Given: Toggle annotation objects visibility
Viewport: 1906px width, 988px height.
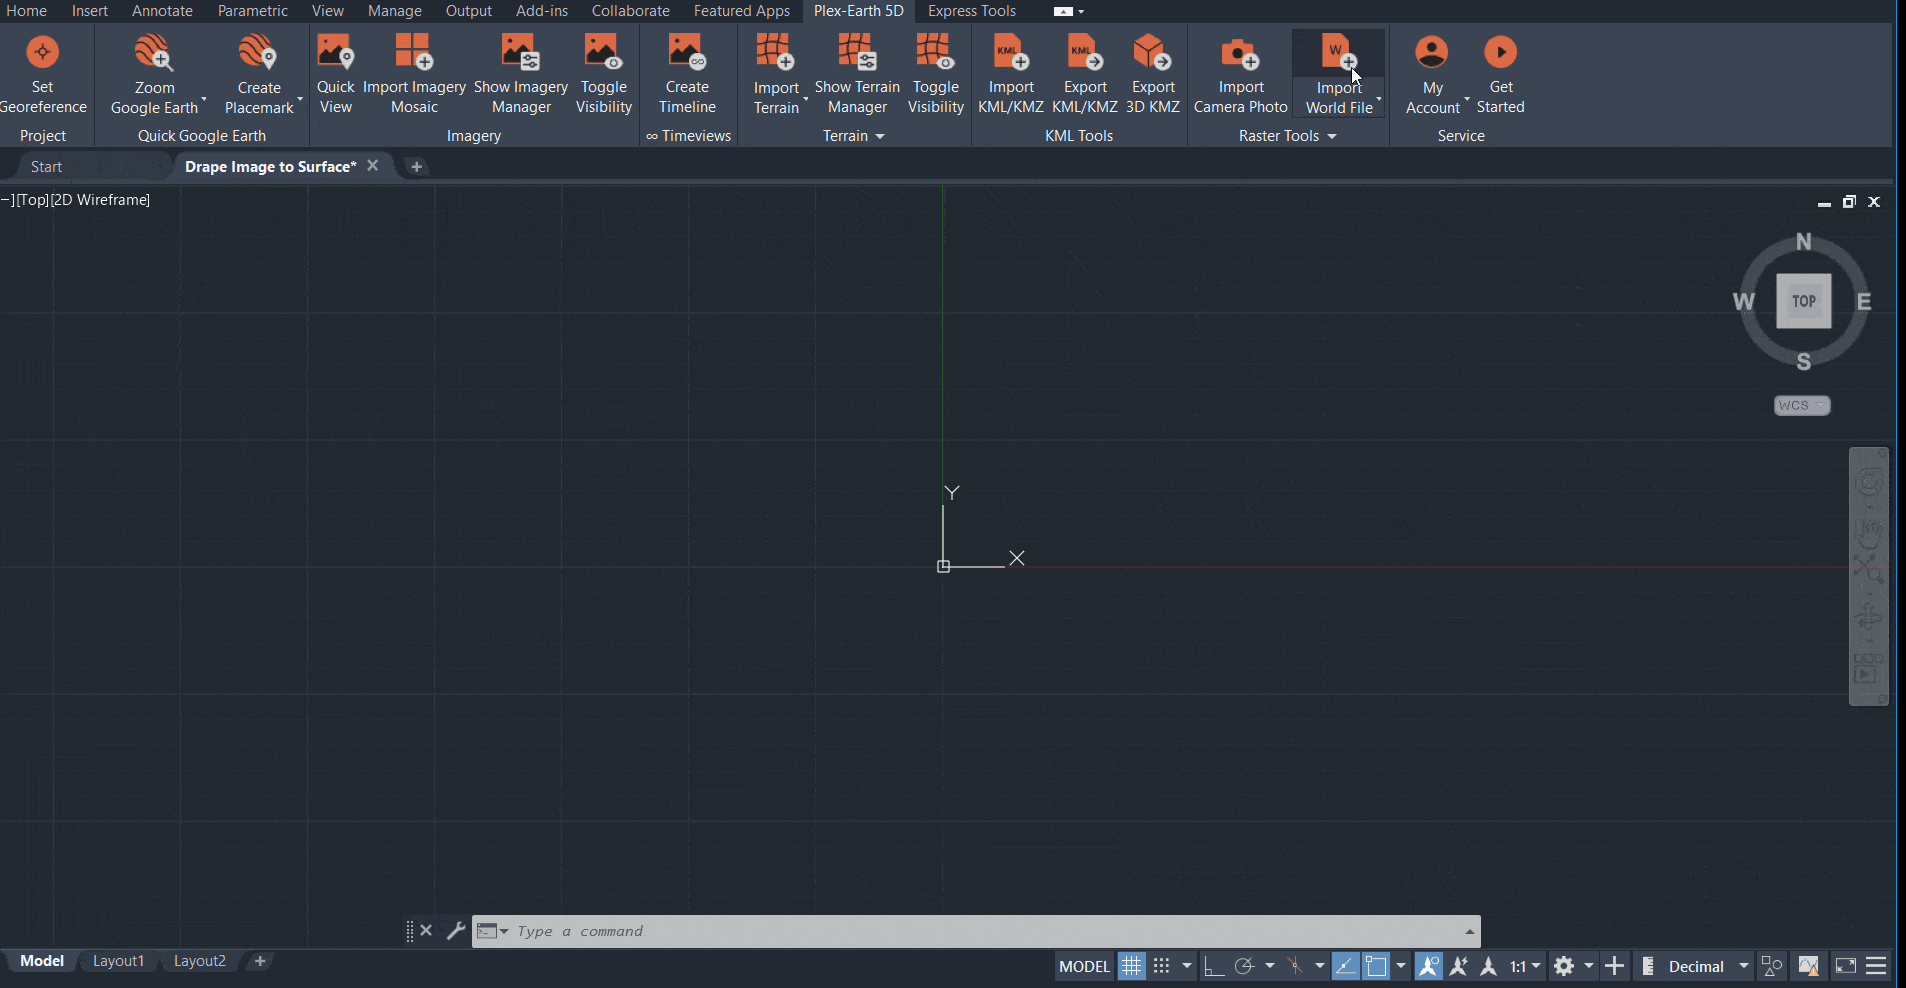Looking at the screenshot, I should (1429, 966).
